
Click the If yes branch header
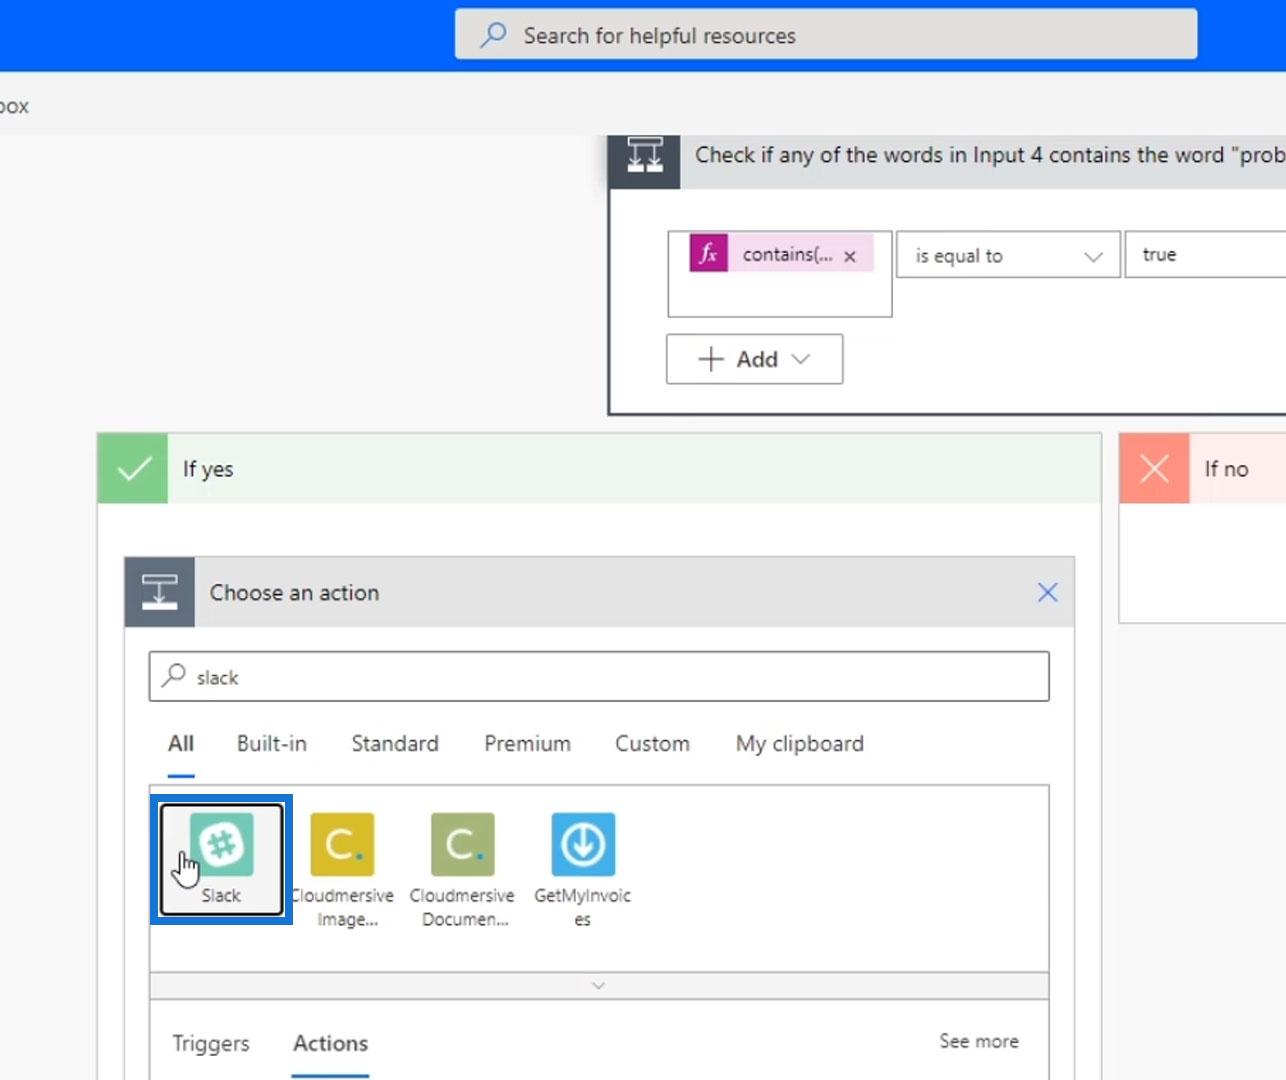599,468
